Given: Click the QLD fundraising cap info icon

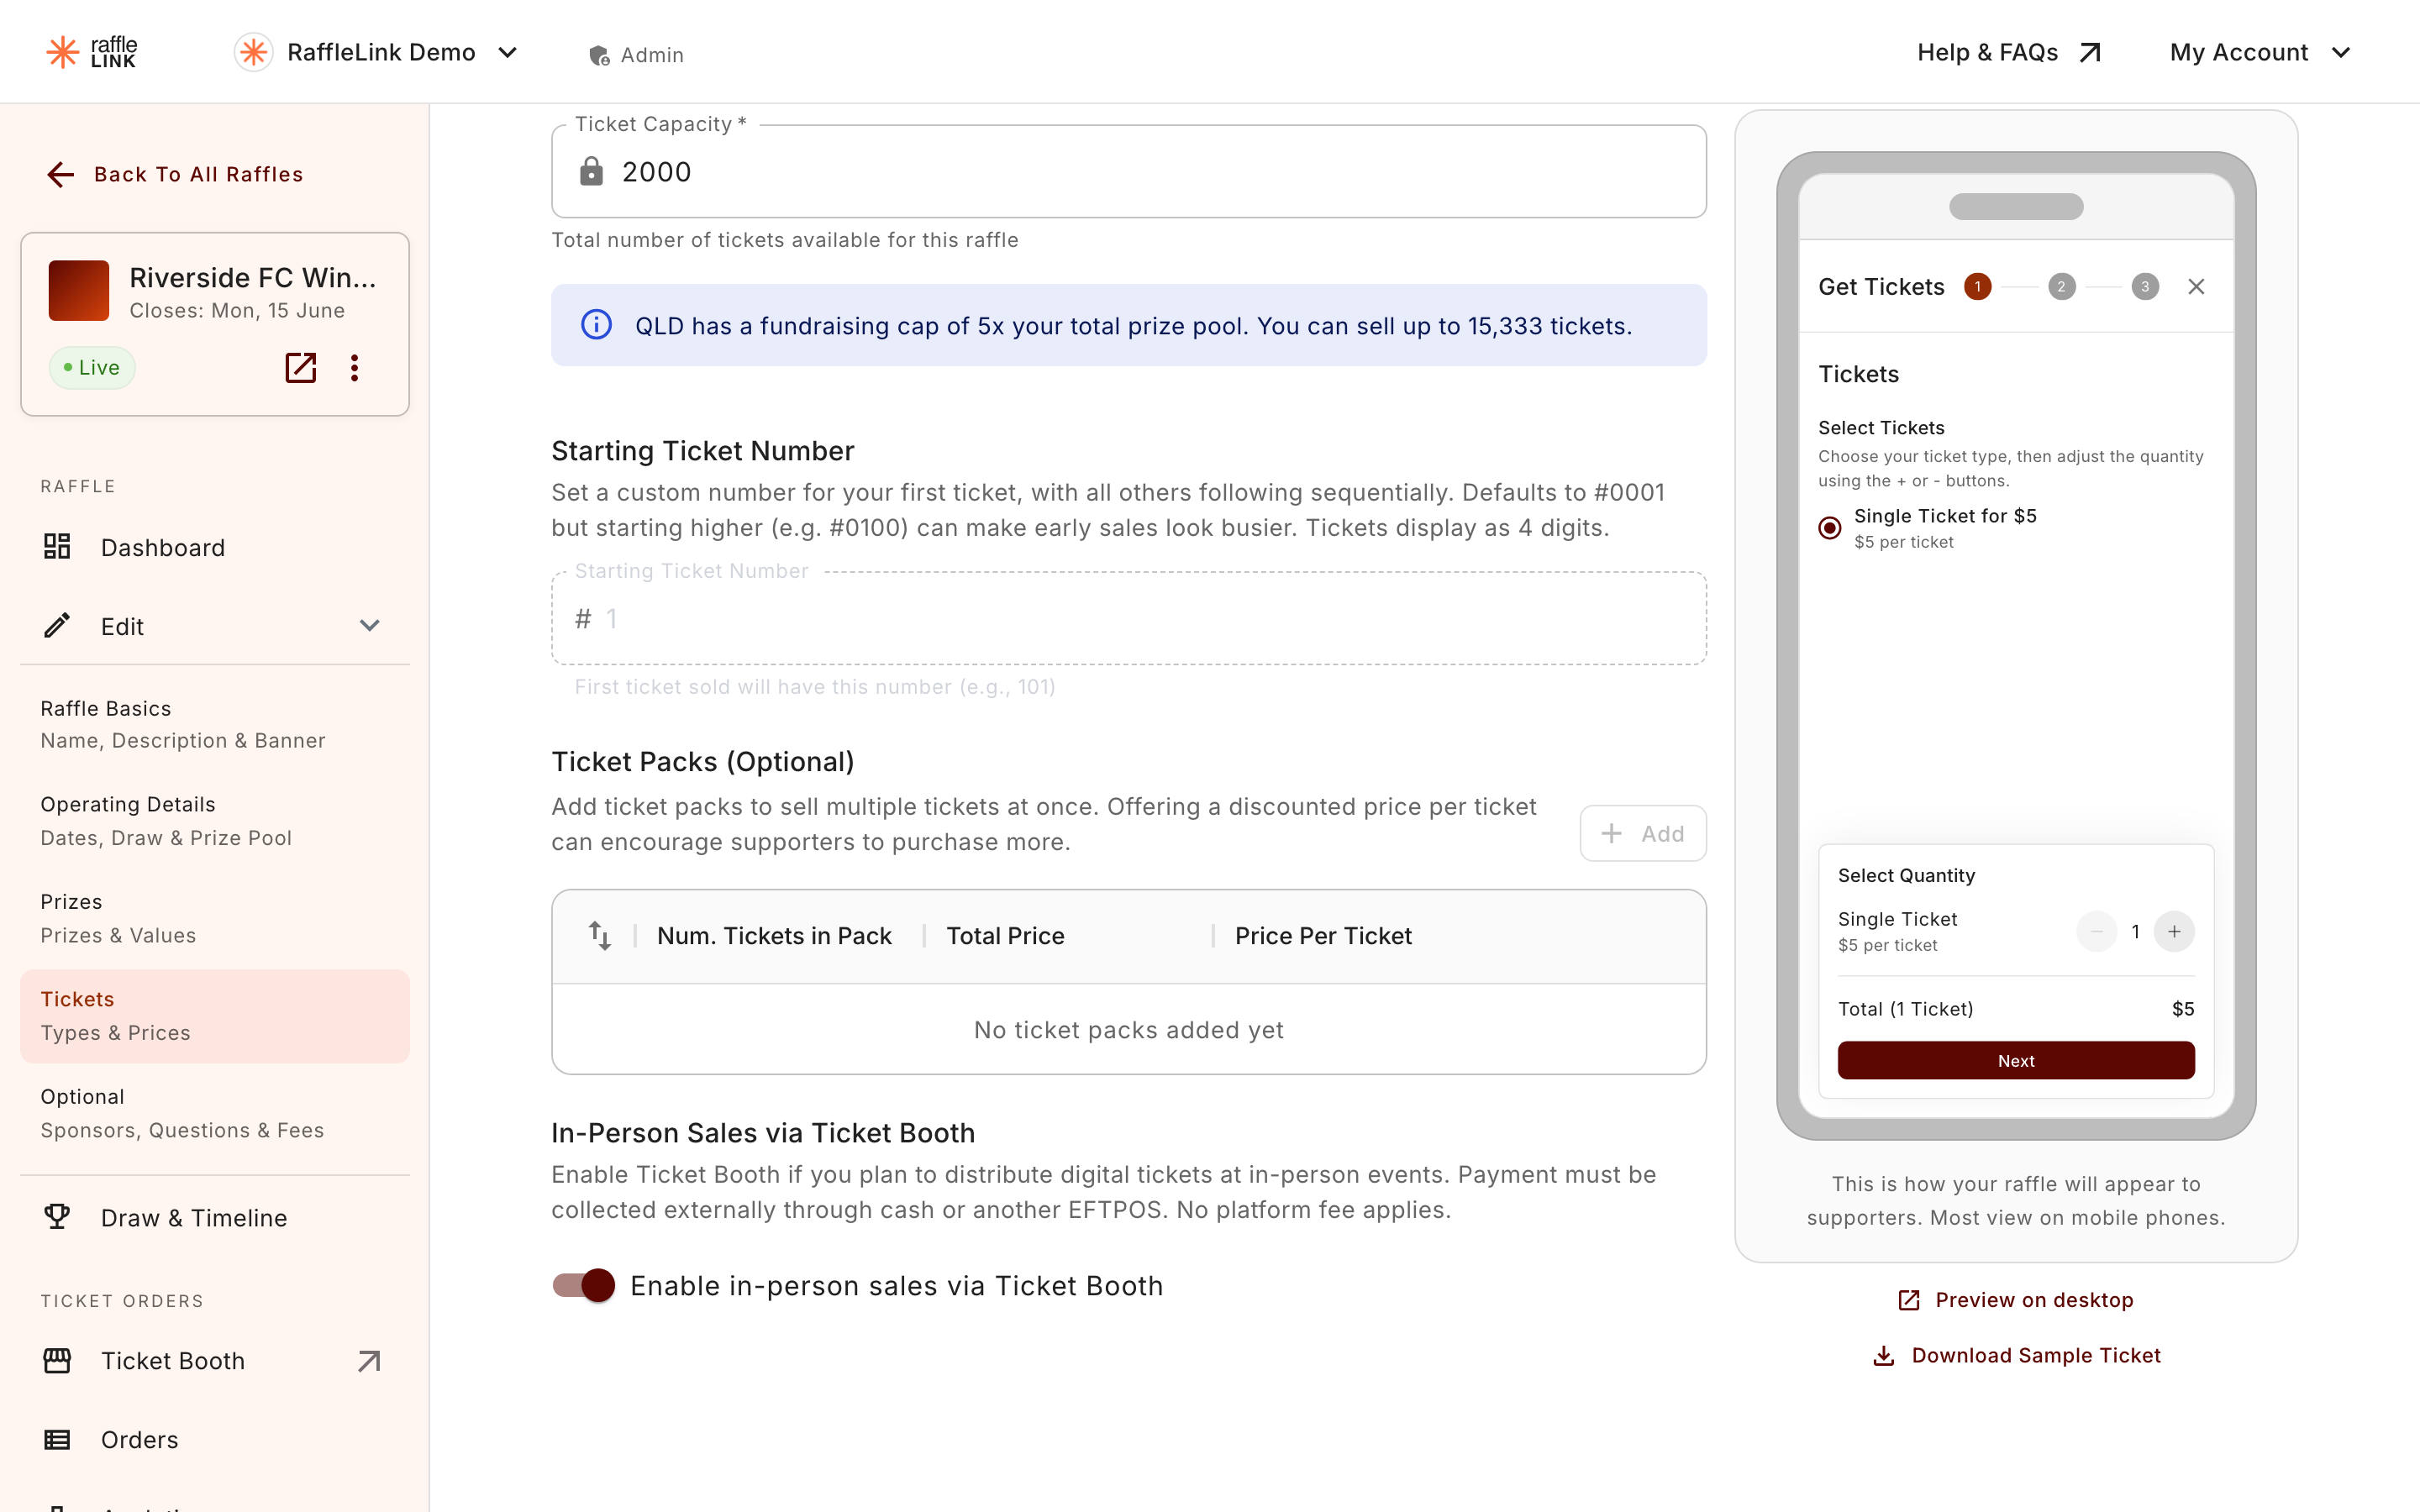Looking at the screenshot, I should pos(596,325).
